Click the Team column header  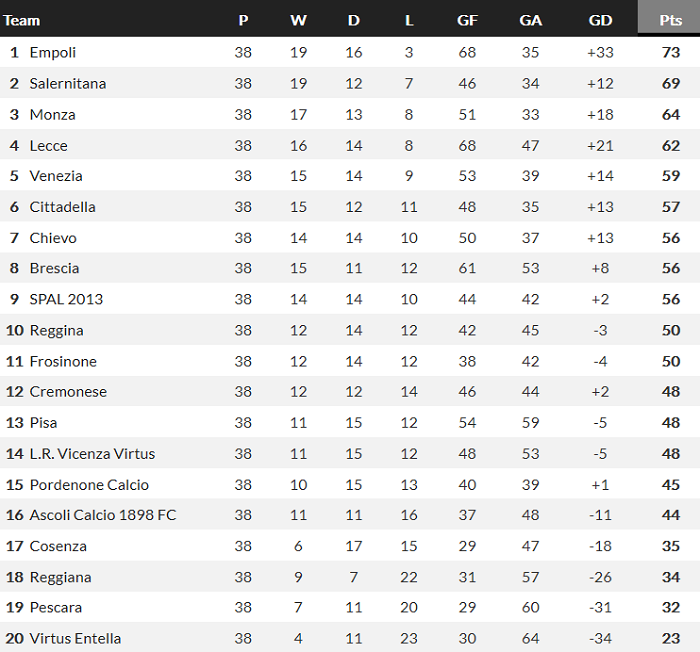point(22,20)
